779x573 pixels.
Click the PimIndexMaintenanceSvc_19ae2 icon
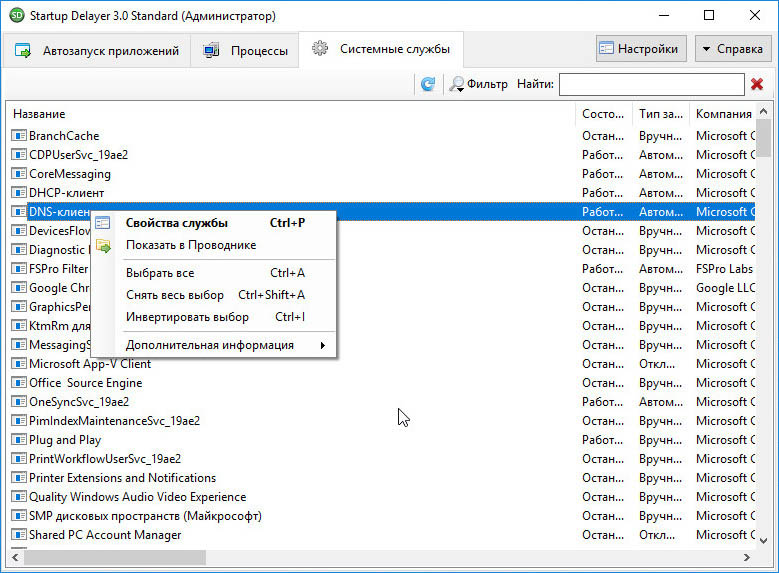(18, 421)
